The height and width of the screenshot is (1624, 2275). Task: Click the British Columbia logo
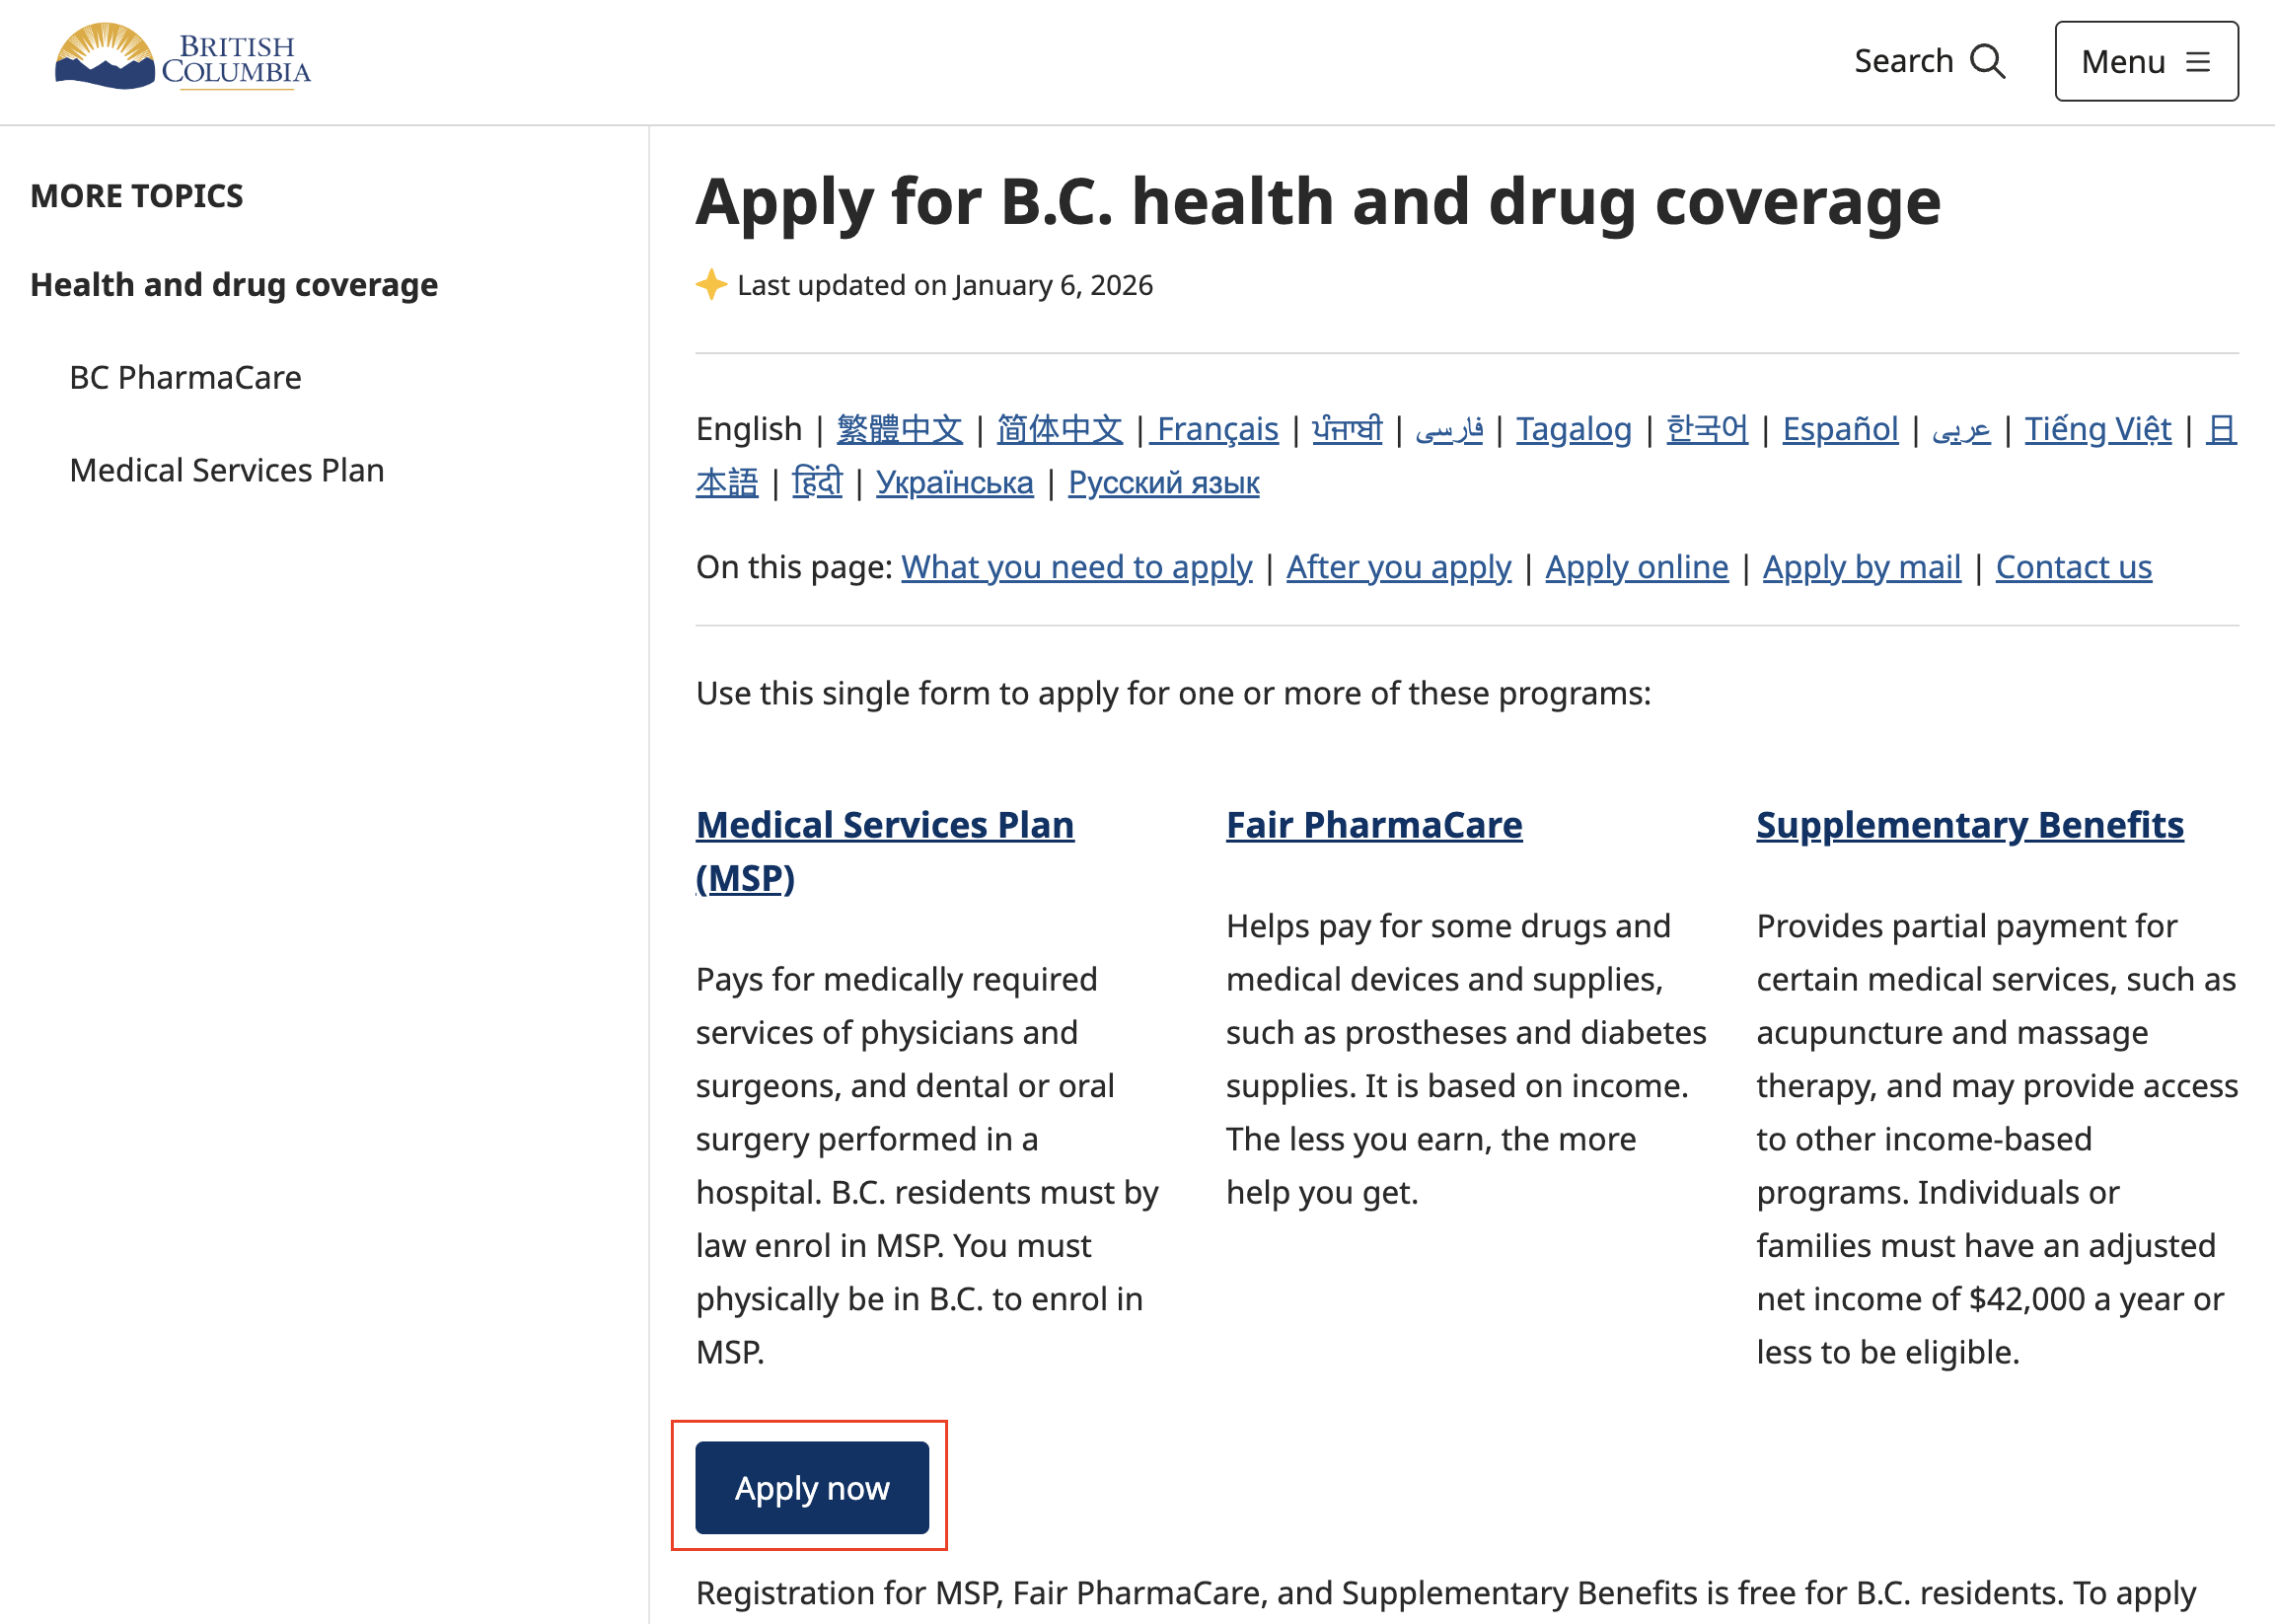(183, 57)
